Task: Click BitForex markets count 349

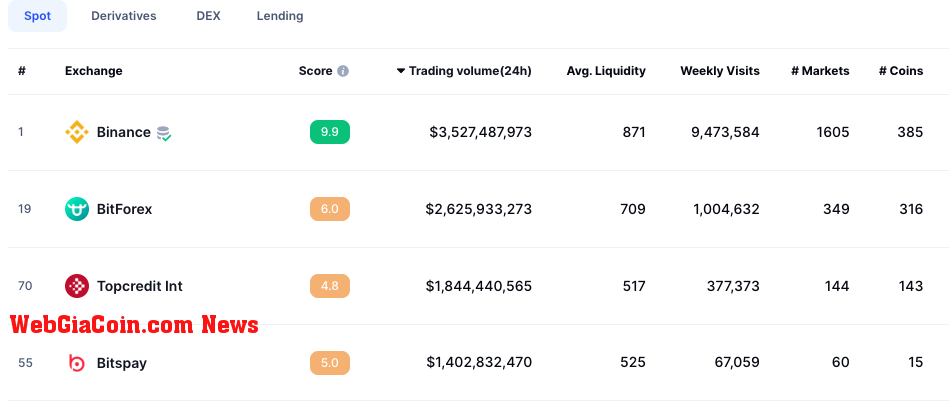Action: (x=836, y=209)
